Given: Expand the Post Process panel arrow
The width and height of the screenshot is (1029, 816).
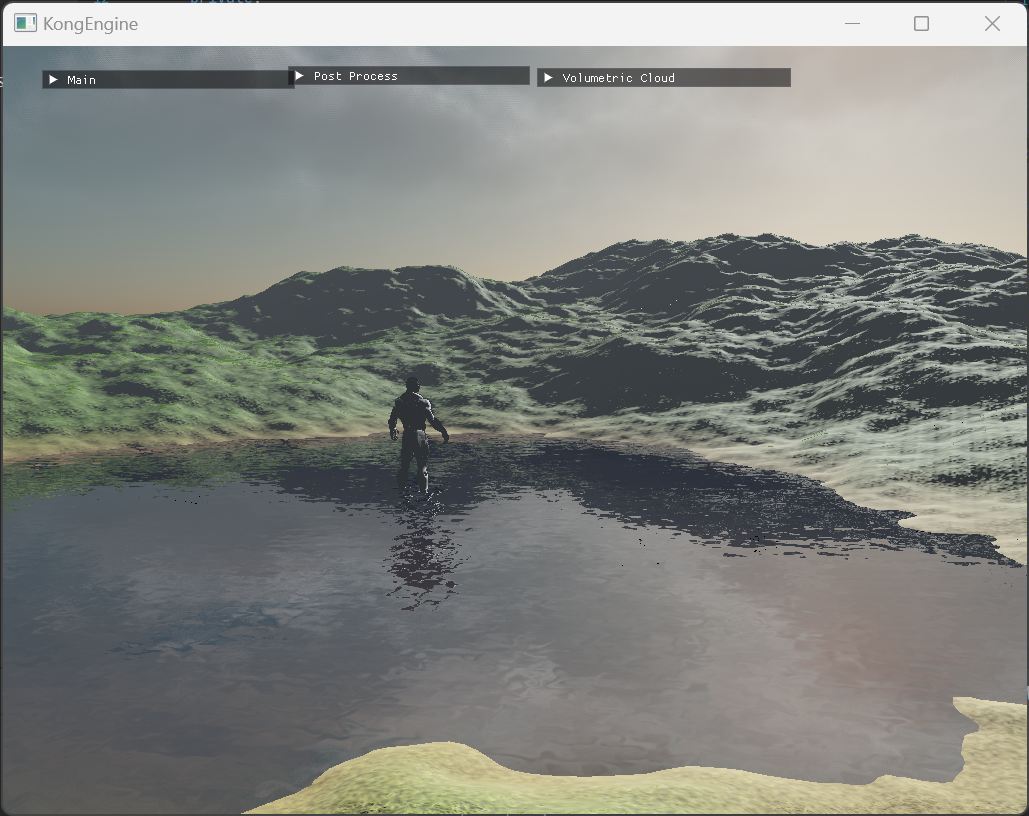Looking at the screenshot, I should [299, 76].
